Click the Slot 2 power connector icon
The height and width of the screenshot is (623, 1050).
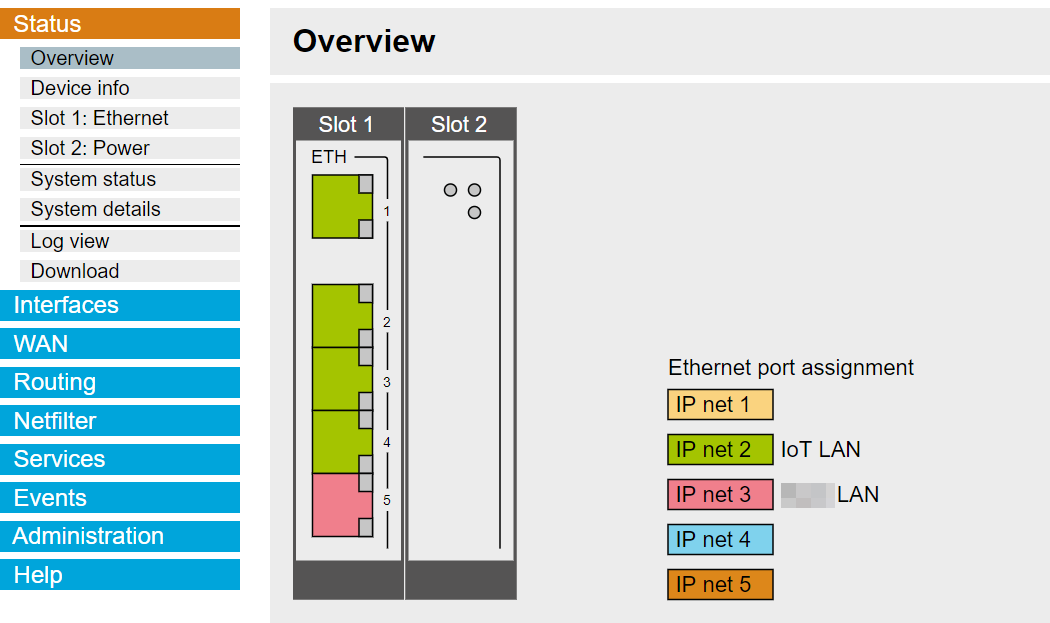click(x=462, y=199)
